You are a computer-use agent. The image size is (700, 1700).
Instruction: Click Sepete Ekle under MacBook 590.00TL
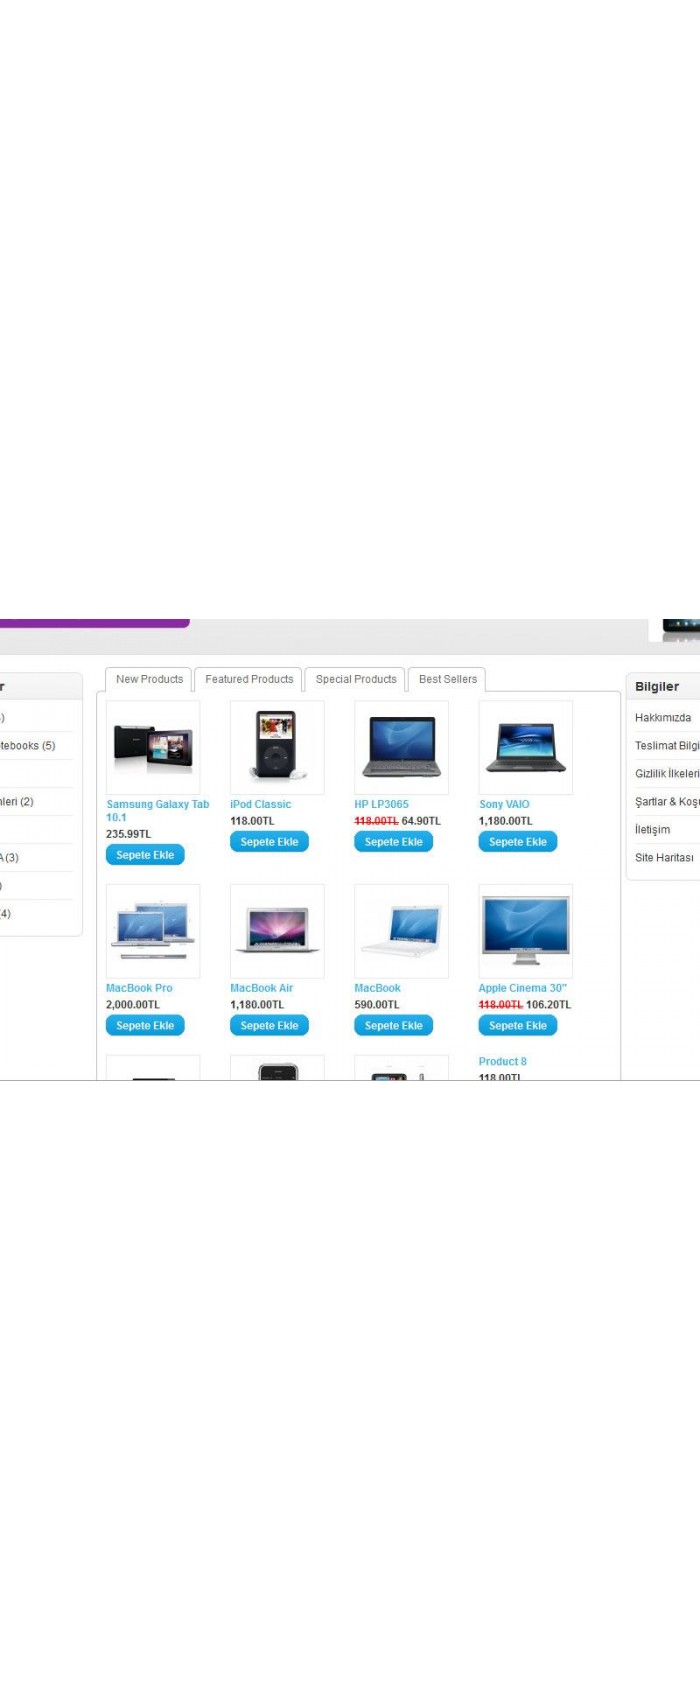pyautogui.click(x=393, y=1025)
